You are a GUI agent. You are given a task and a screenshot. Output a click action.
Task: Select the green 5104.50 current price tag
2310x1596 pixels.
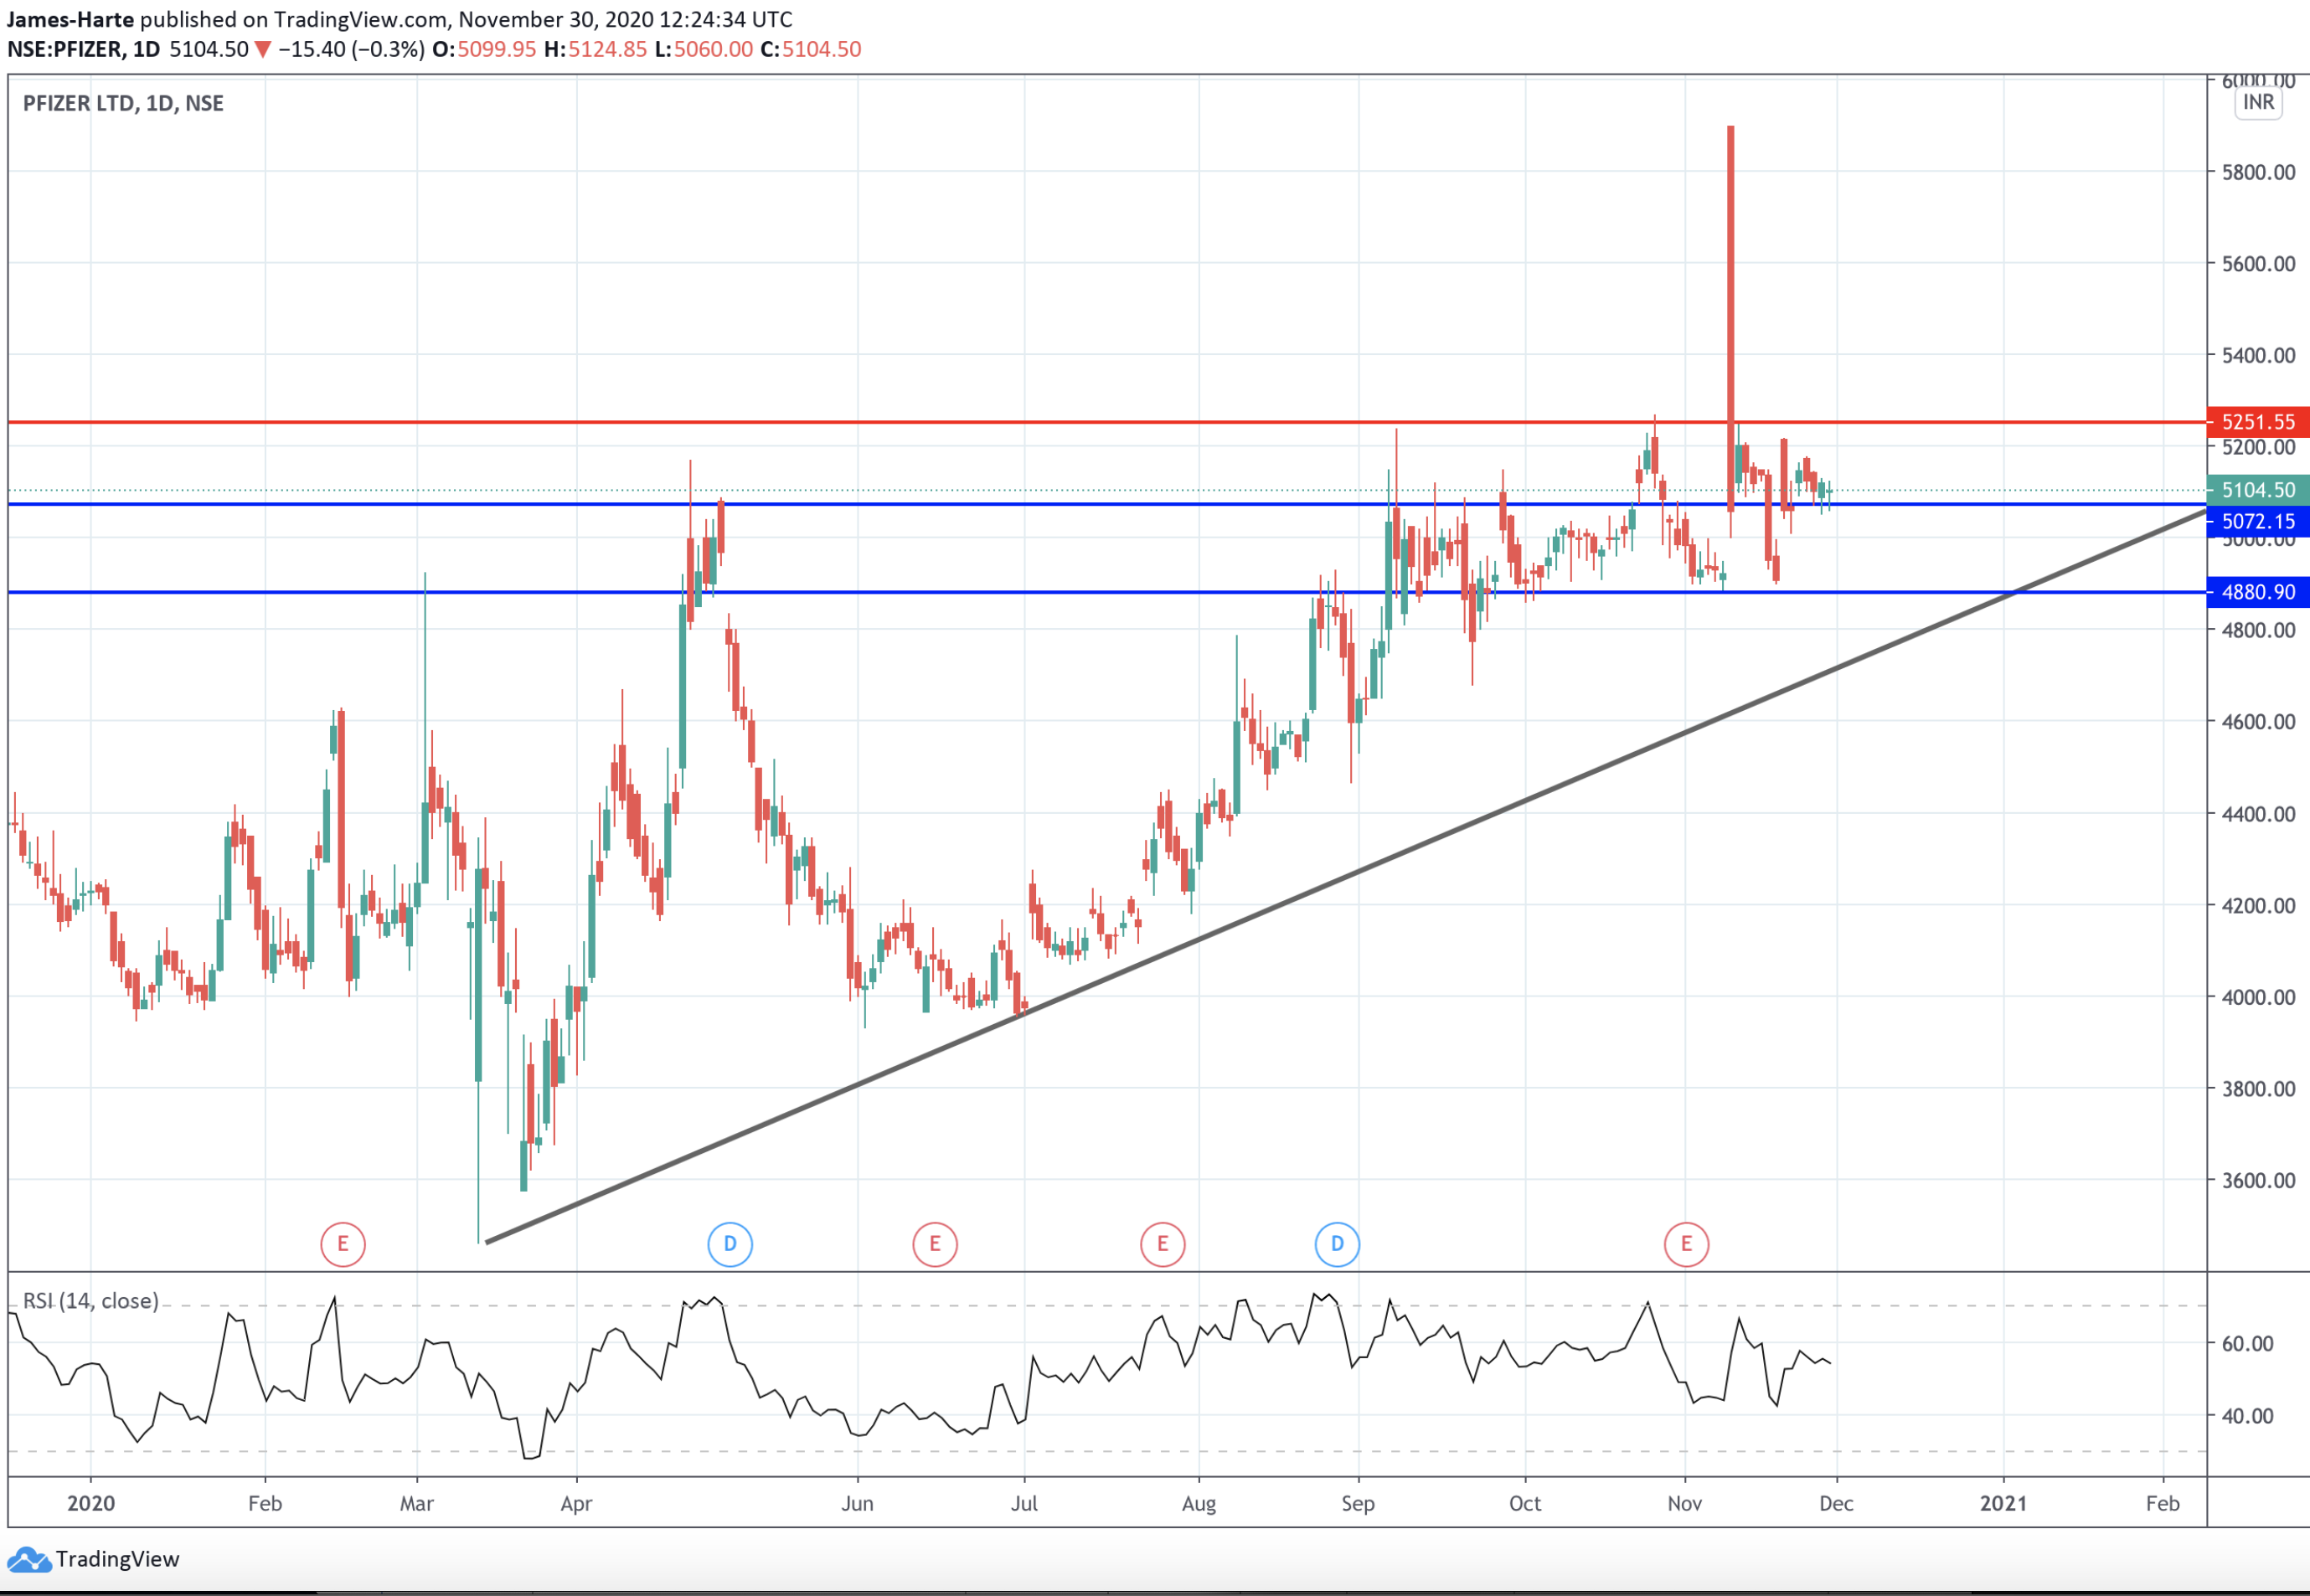pyautogui.click(x=2258, y=490)
